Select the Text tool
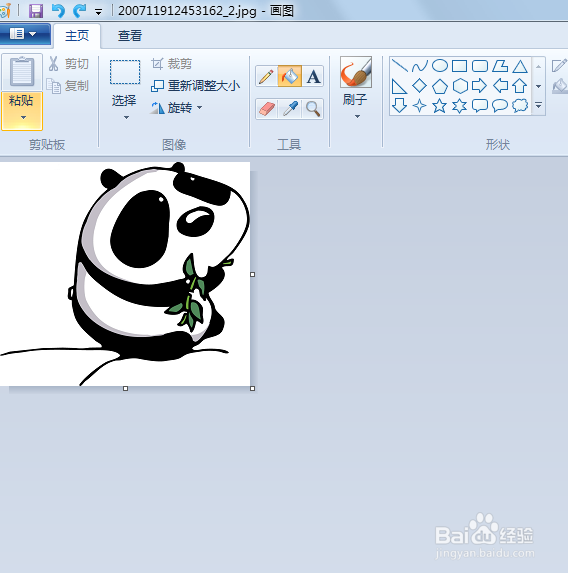Image resolution: width=568 pixels, height=573 pixels. pos(313,76)
